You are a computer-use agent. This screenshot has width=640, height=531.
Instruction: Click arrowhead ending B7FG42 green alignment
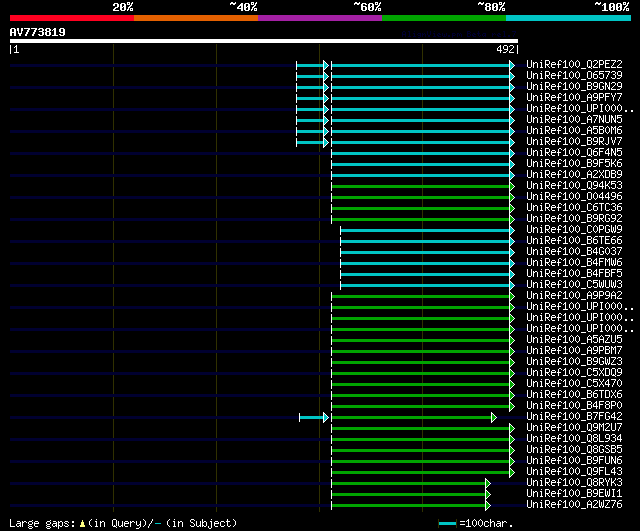pos(494,418)
